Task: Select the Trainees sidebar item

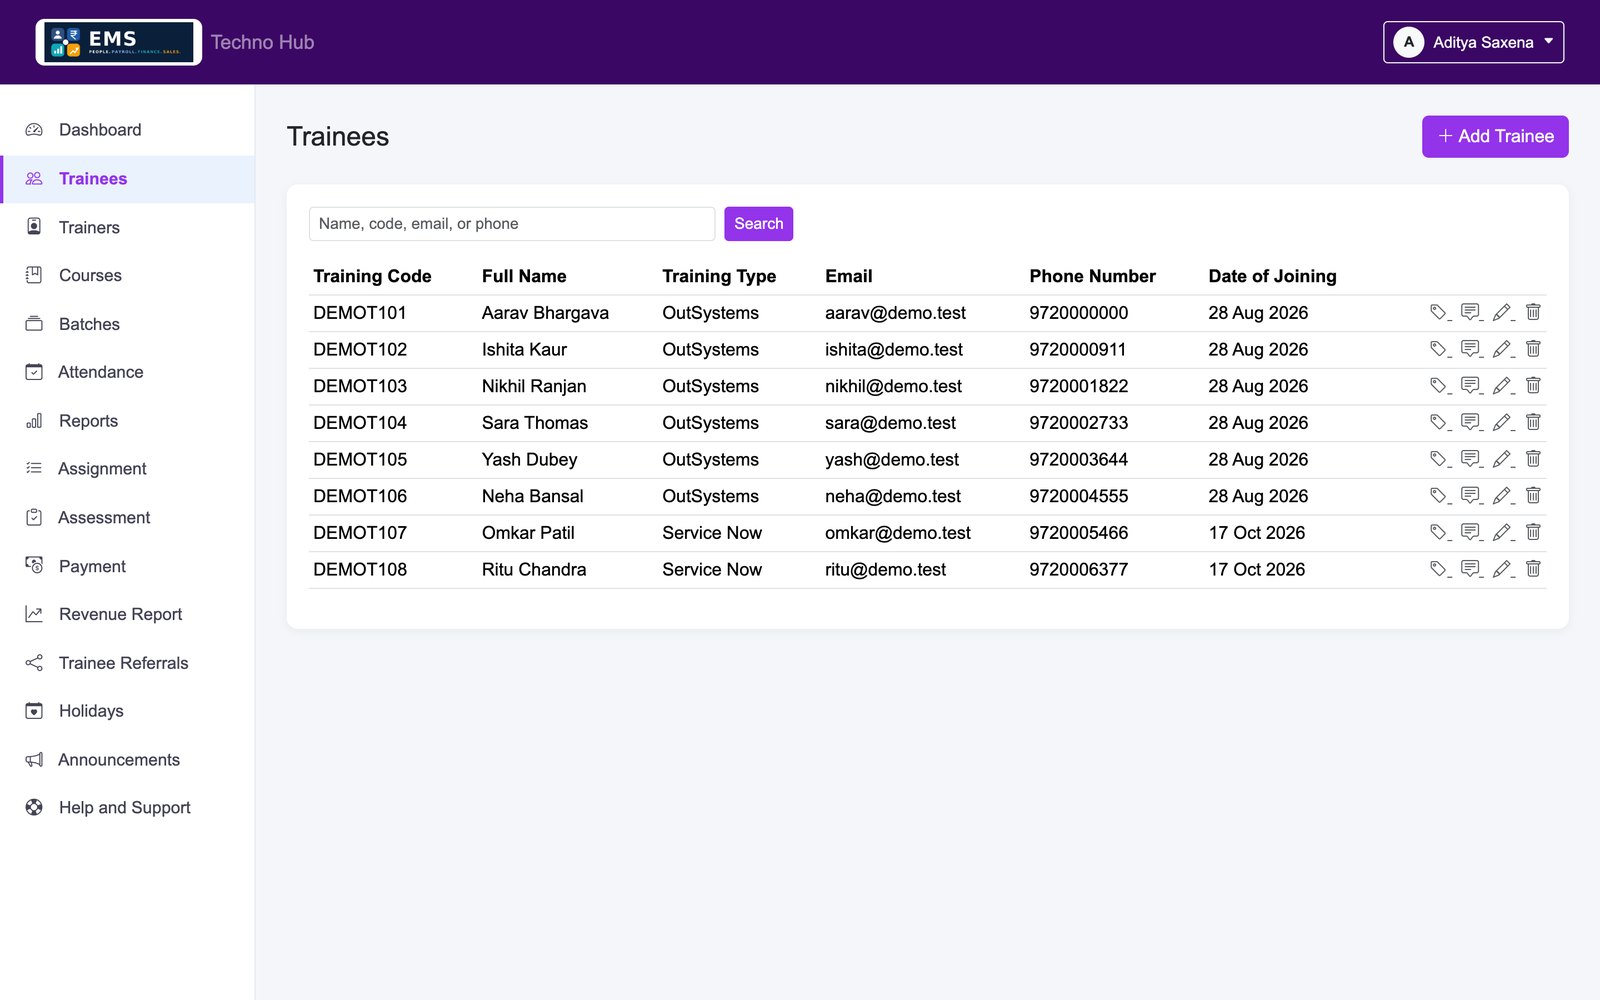Action: coord(127,179)
